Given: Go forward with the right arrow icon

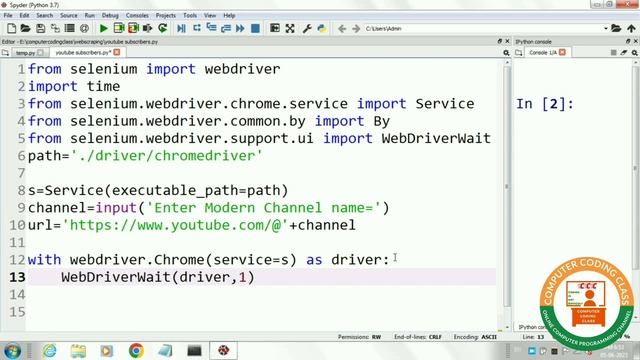Looking at the screenshot, I should point(356,29).
